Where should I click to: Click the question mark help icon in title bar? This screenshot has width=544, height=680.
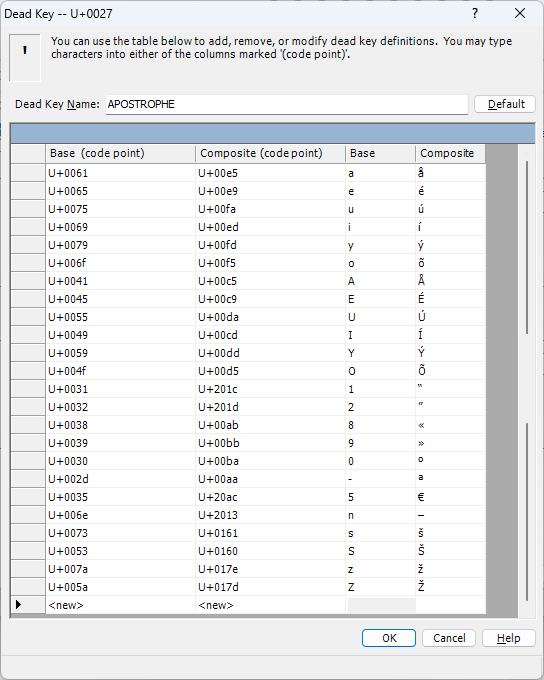(x=475, y=13)
